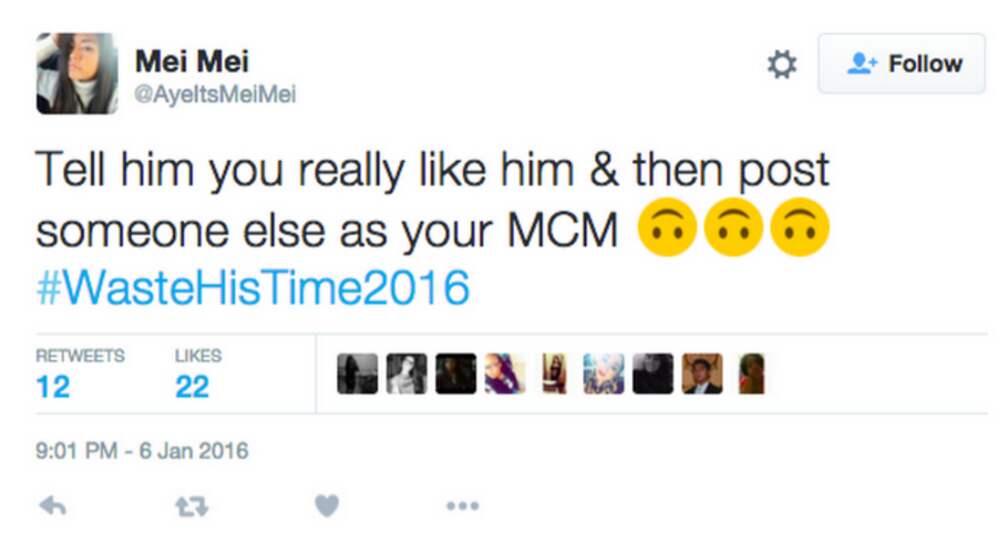Select the fourth liker avatar with sunglasses
The width and height of the screenshot is (1000, 551).
[505, 374]
